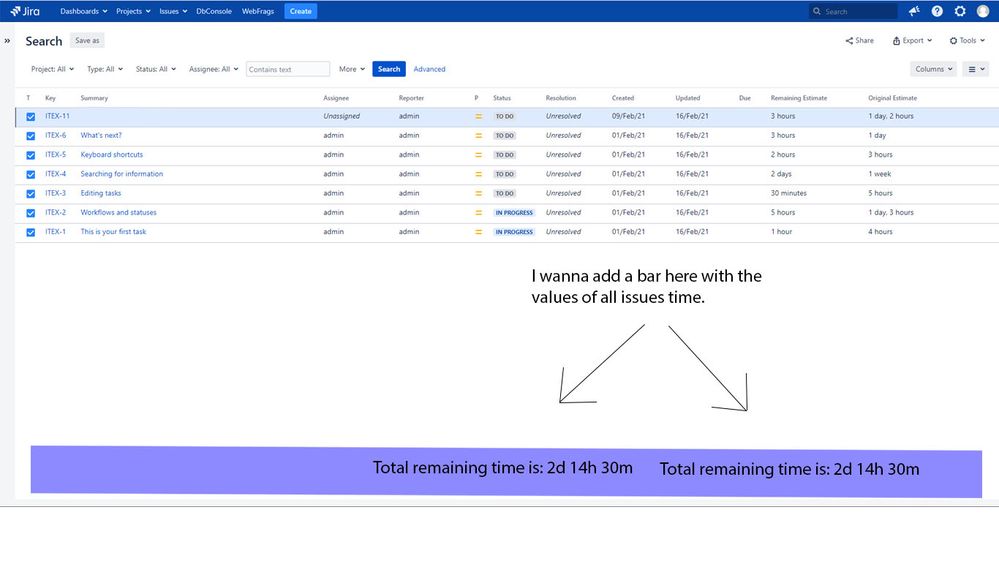Expand the More filter dropdown
This screenshot has height=562, width=999.
352,69
